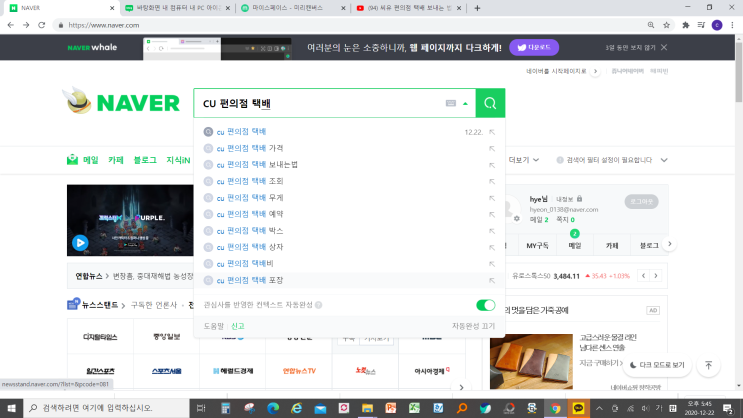The height and width of the screenshot is (418, 743).
Task: Open Windows Start menu
Action: 11,408
